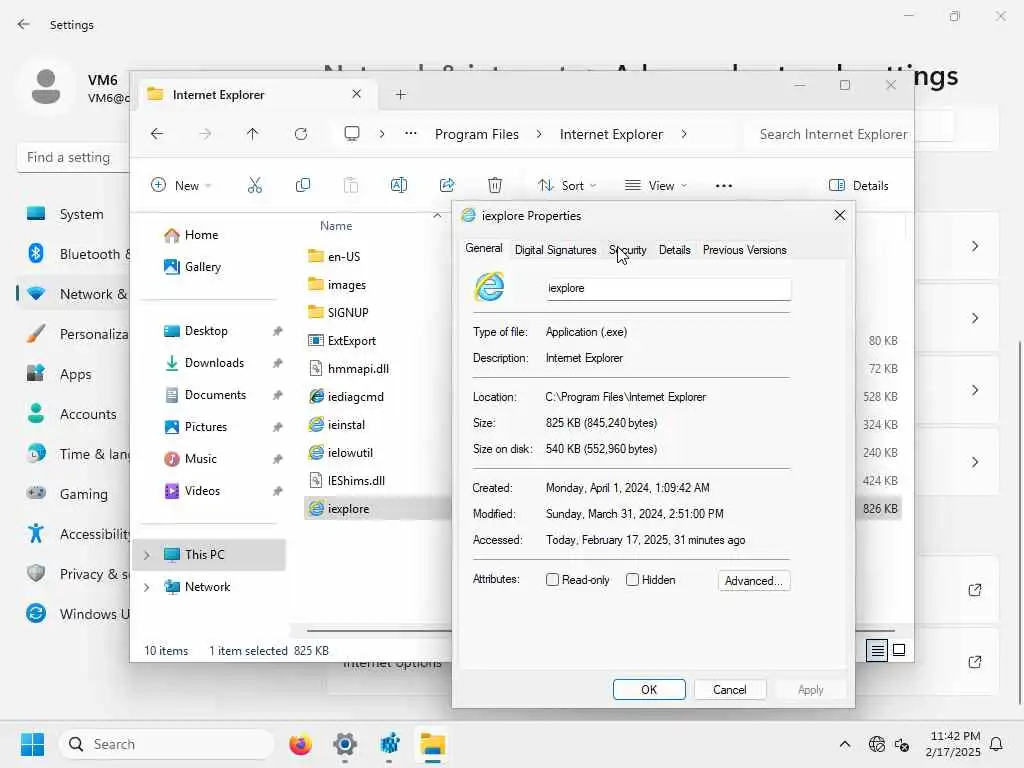Open a new Explorer tab with plus icon
This screenshot has width=1024, height=768.
400,95
